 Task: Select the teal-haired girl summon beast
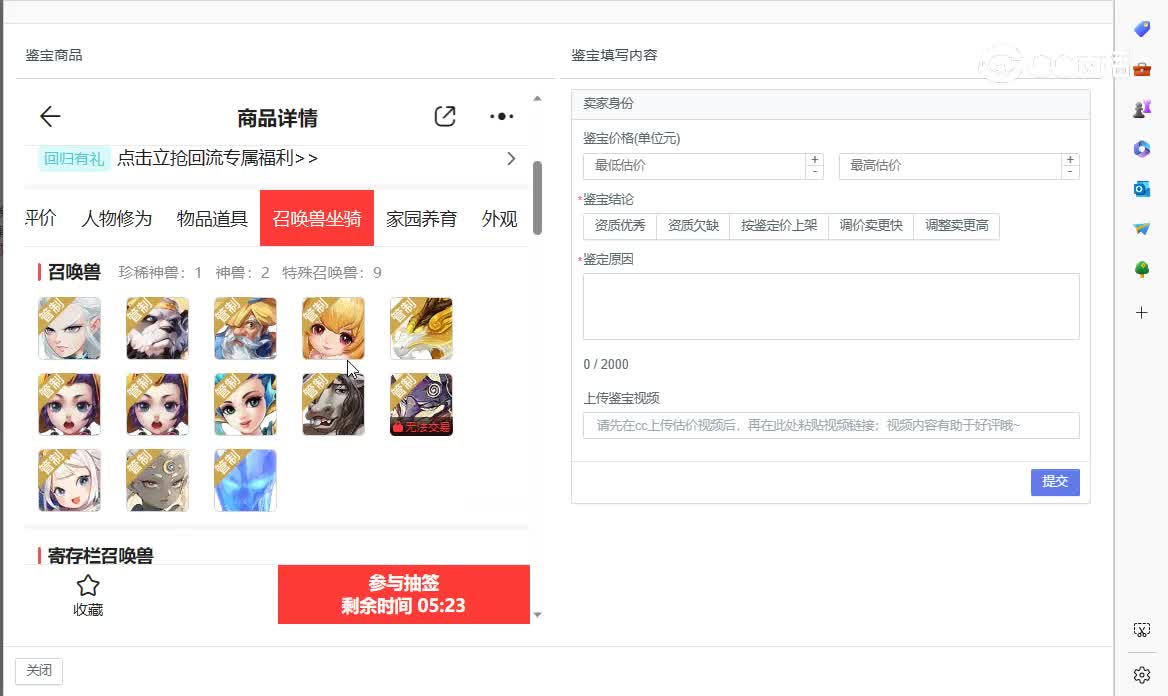(x=245, y=405)
